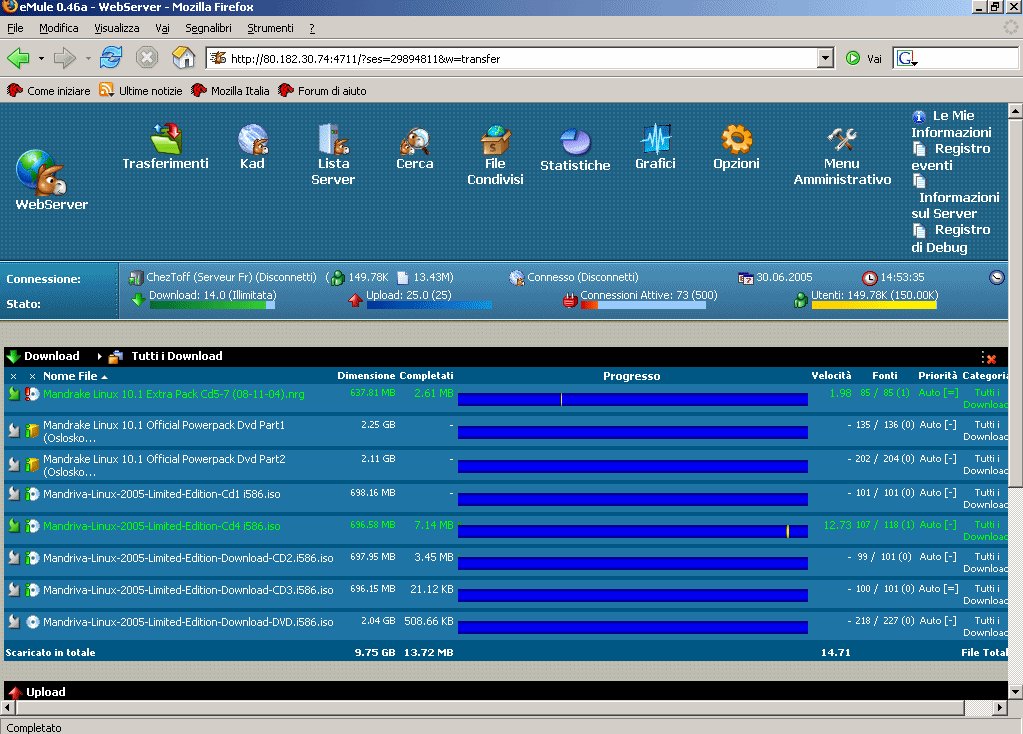Viewport: 1023px width, 734px height.
Task: Click file type icon of Download-DVD.i586.iso row
Action: [33, 622]
